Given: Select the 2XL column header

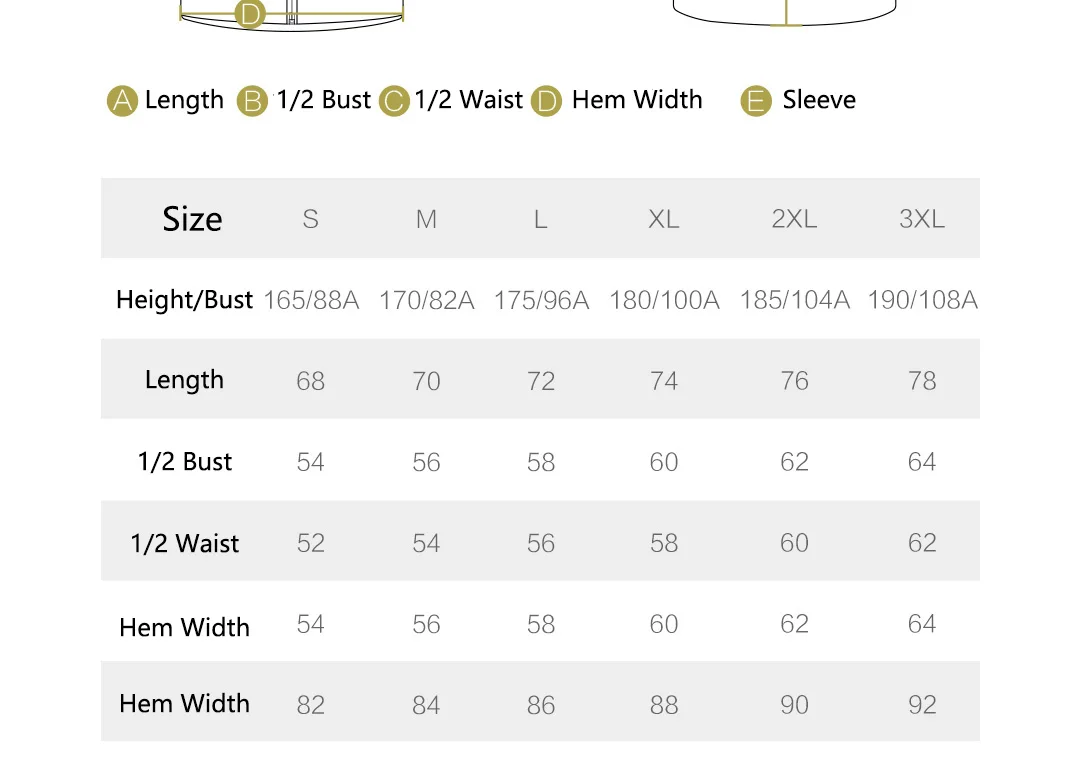Looking at the screenshot, I should 794,219.
